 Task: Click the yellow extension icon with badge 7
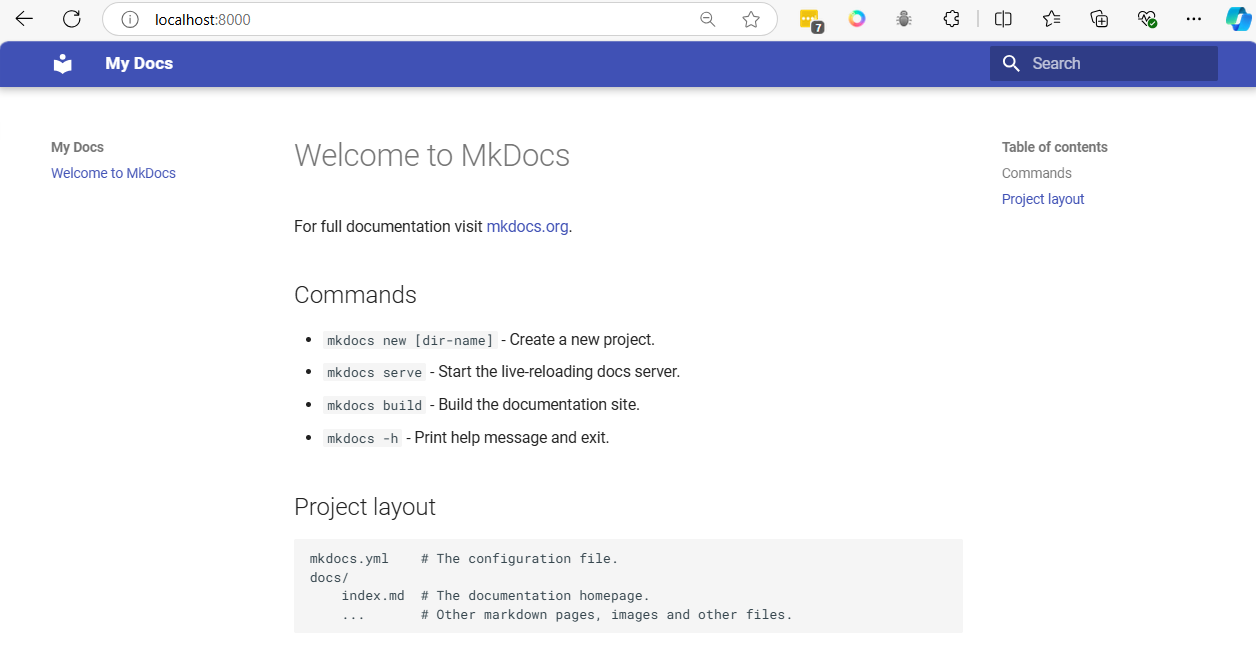pos(810,19)
